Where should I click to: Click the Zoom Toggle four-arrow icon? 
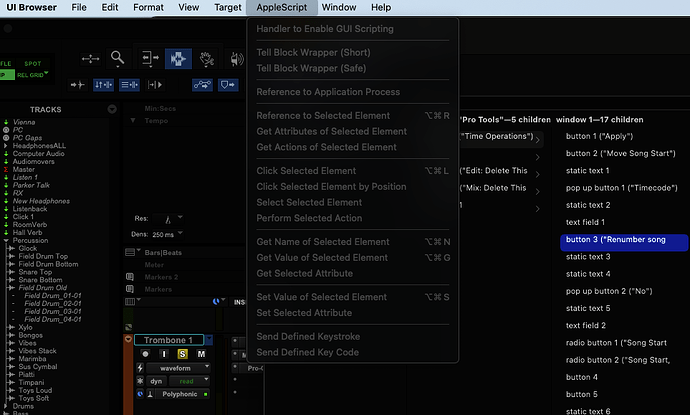(90, 59)
